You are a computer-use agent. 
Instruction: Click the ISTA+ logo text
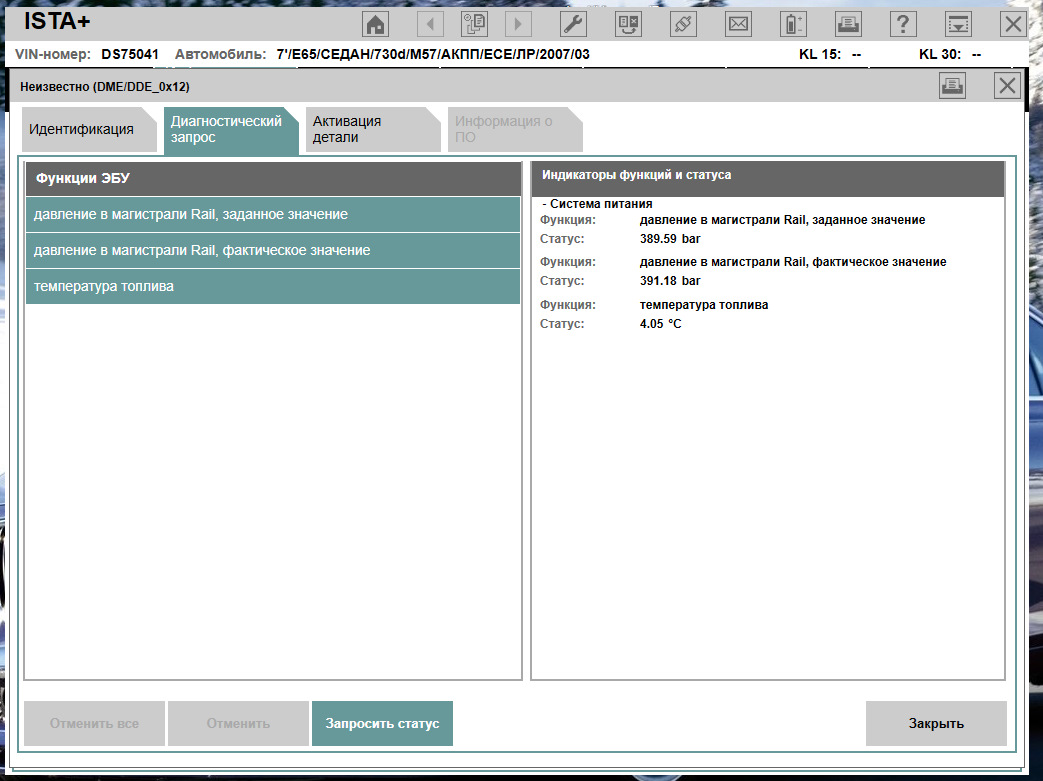[x=57, y=21]
